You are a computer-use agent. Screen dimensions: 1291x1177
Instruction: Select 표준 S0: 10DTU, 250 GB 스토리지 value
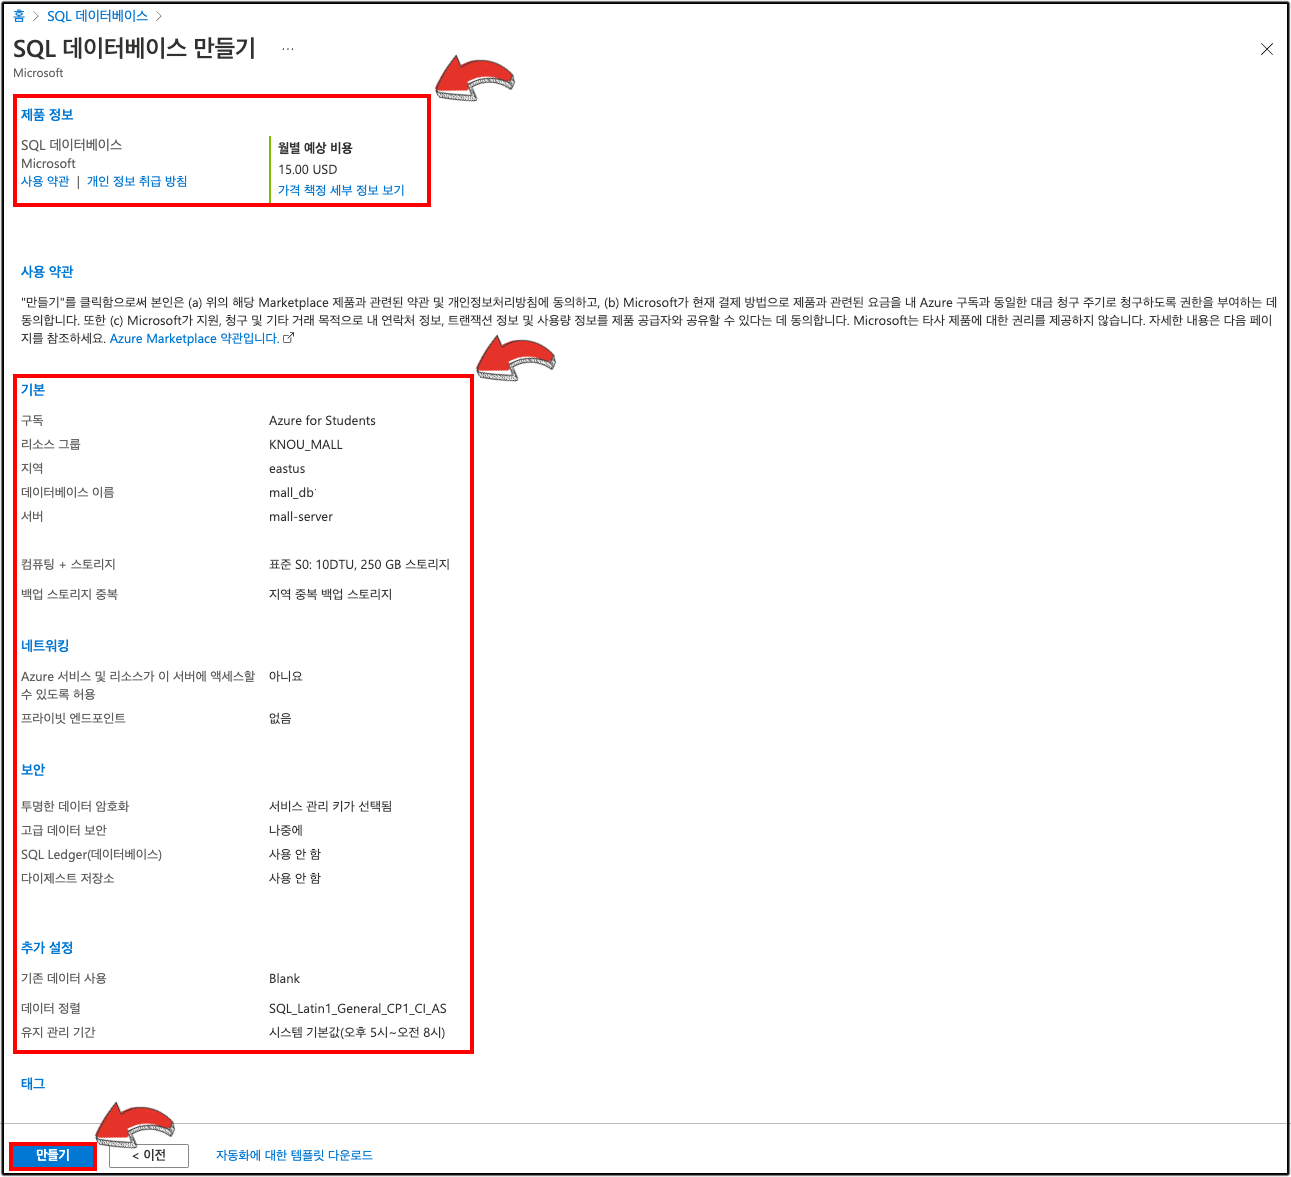(359, 565)
